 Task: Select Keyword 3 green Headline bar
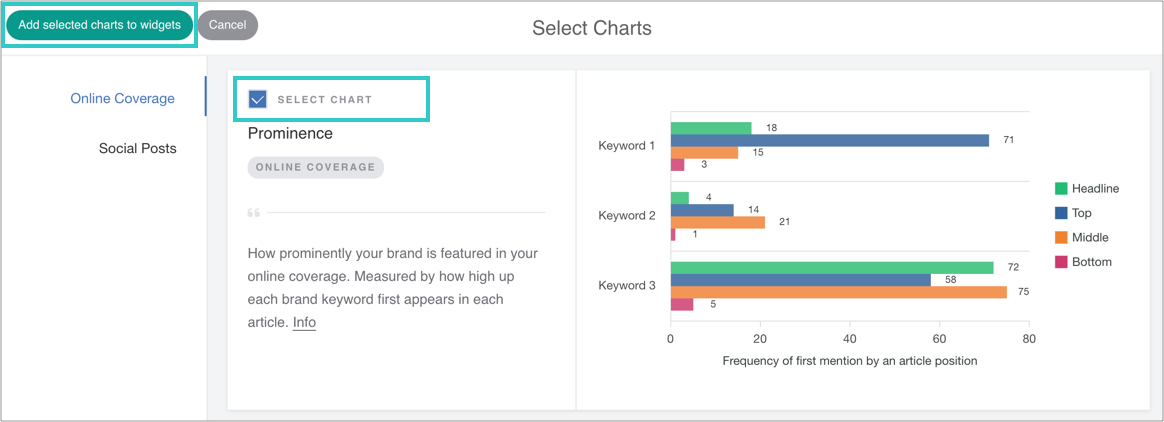pos(831,268)
